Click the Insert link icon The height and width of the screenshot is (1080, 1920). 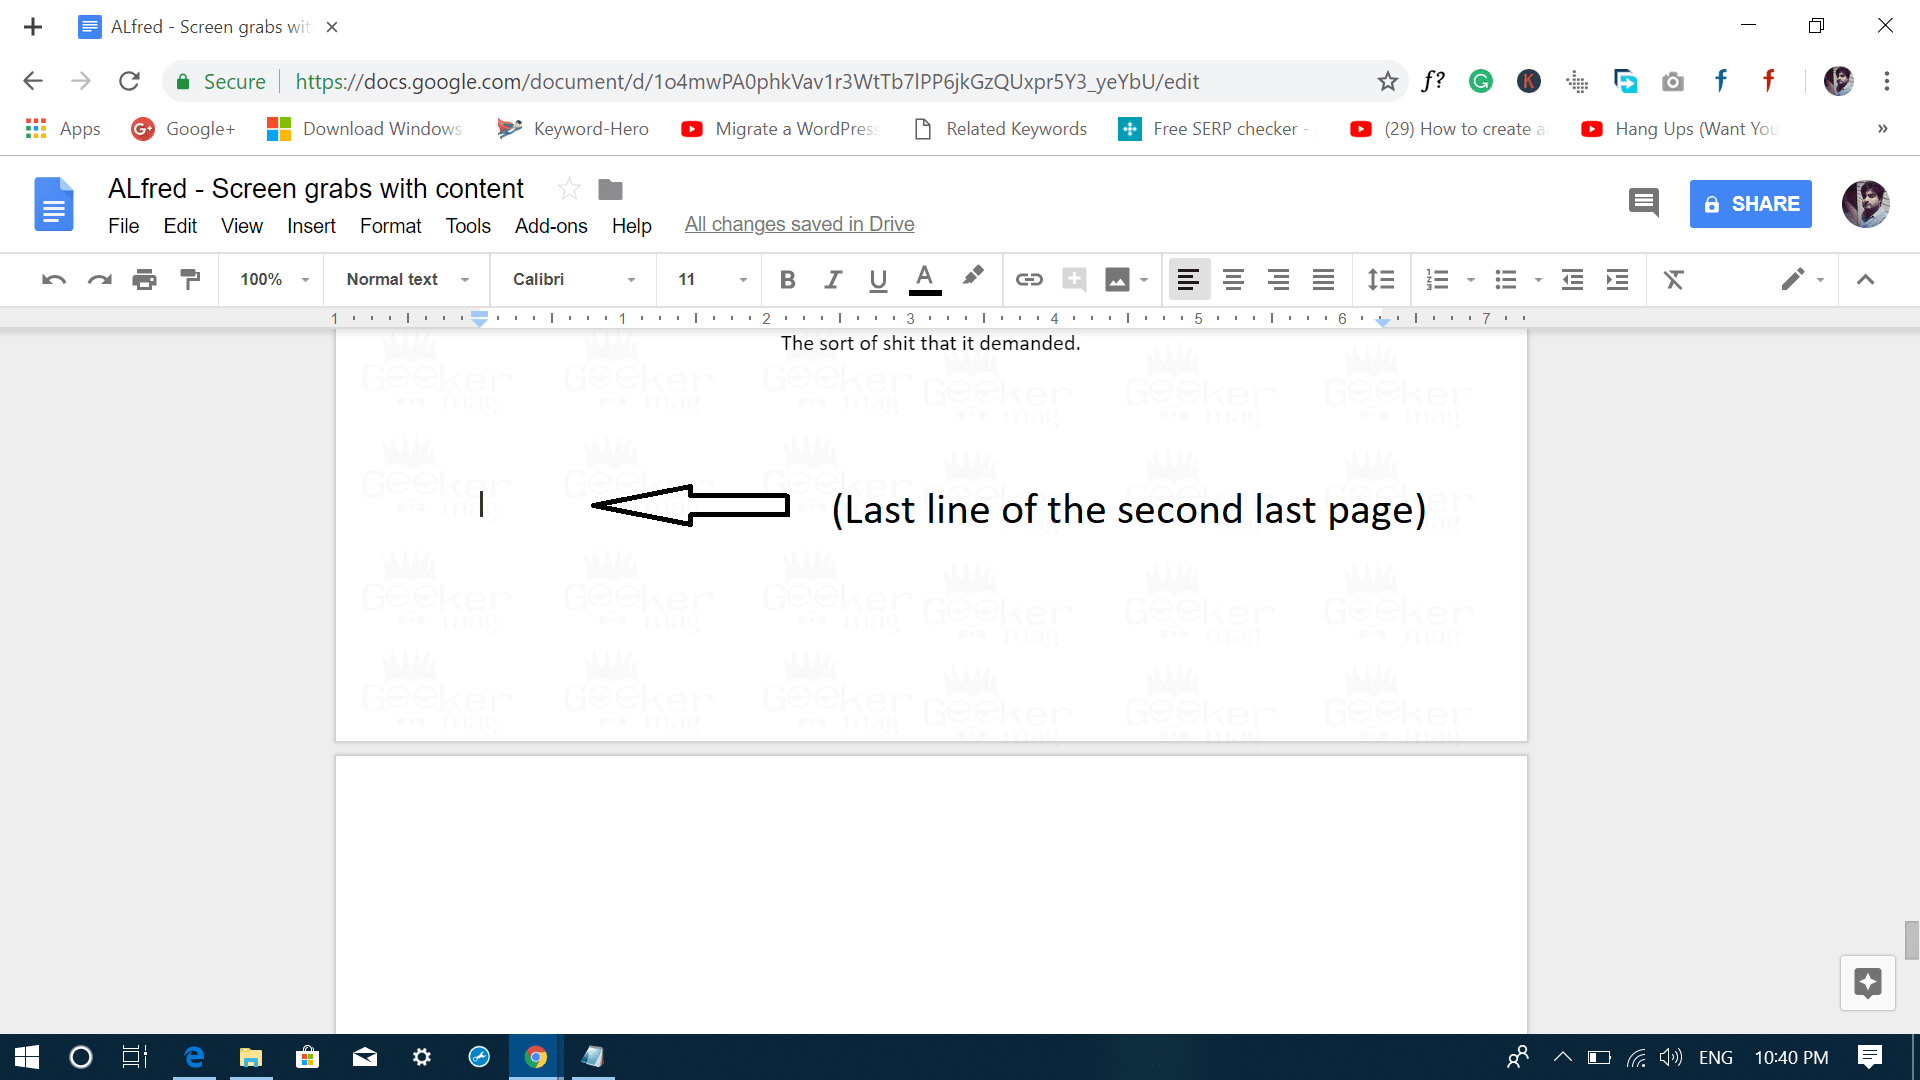click(1029, 278)
